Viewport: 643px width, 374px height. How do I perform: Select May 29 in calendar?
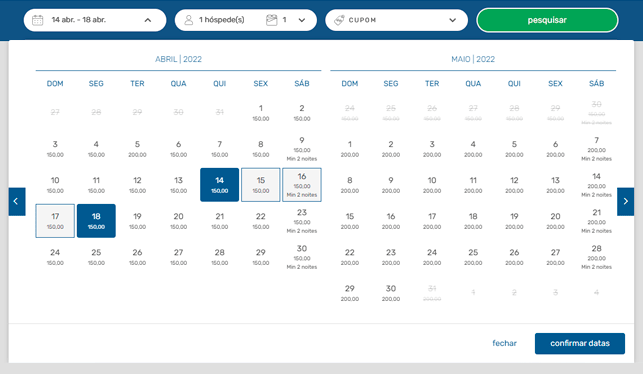tap(349, 293)
